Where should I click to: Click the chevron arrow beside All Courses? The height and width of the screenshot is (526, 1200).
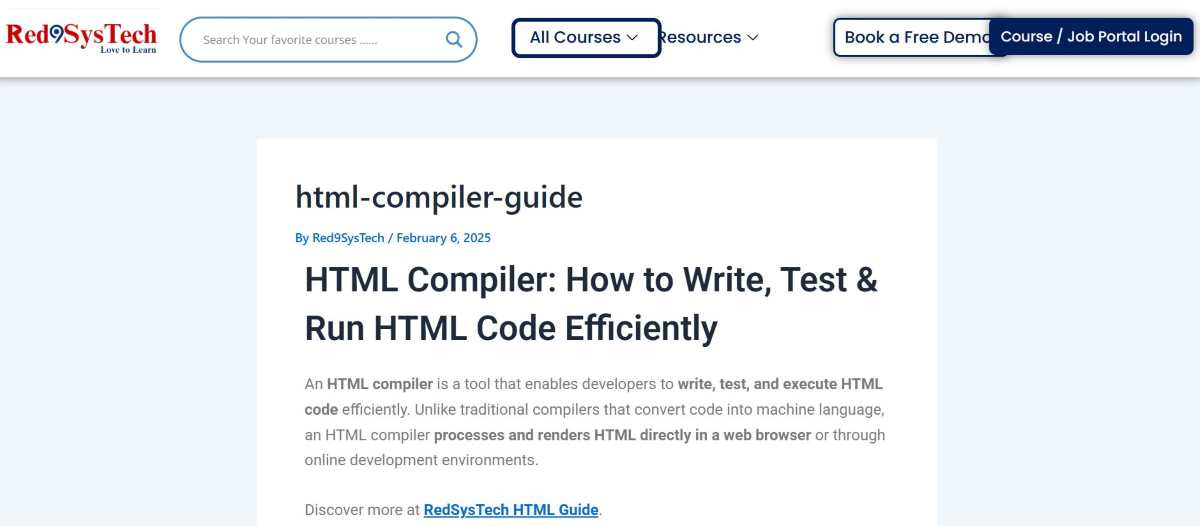pyautogui.click(x=632, y=38)
